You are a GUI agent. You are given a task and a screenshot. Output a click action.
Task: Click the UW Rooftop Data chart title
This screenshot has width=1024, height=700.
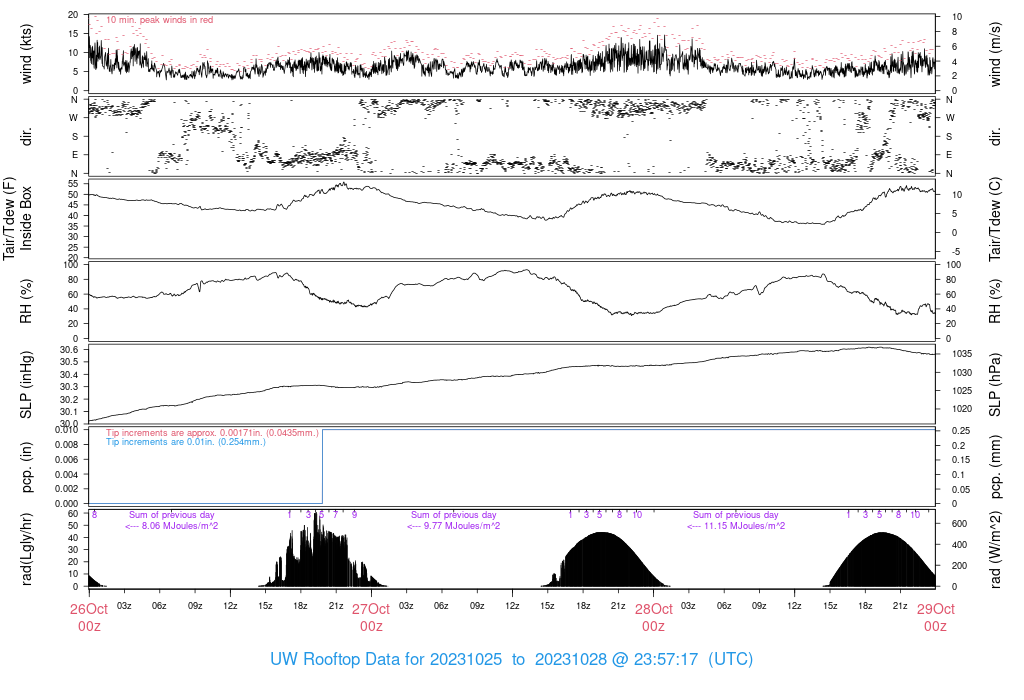511,660
